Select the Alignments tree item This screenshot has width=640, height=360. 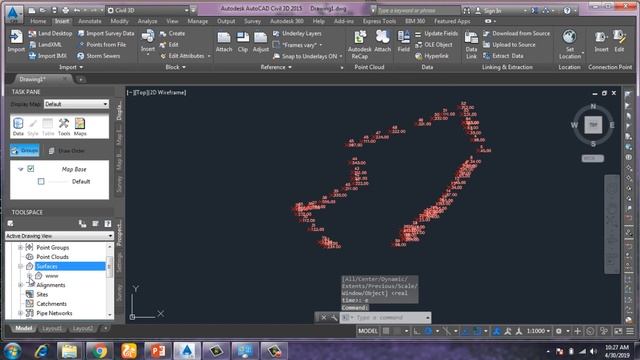(x=51, y=285)
